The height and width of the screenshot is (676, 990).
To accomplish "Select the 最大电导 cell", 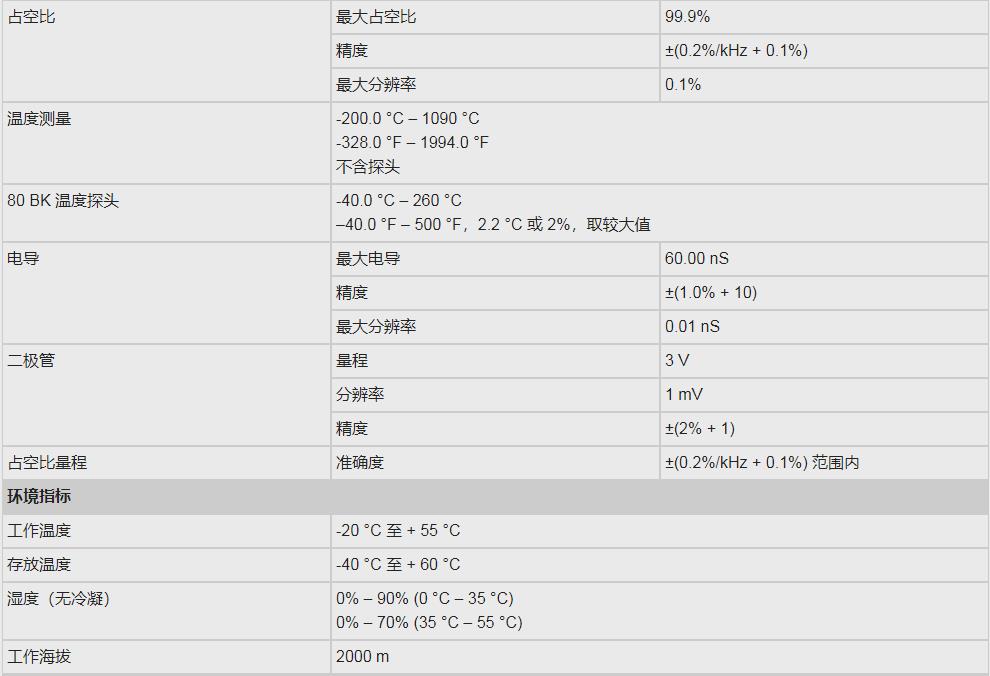I will tap(368, 259).
